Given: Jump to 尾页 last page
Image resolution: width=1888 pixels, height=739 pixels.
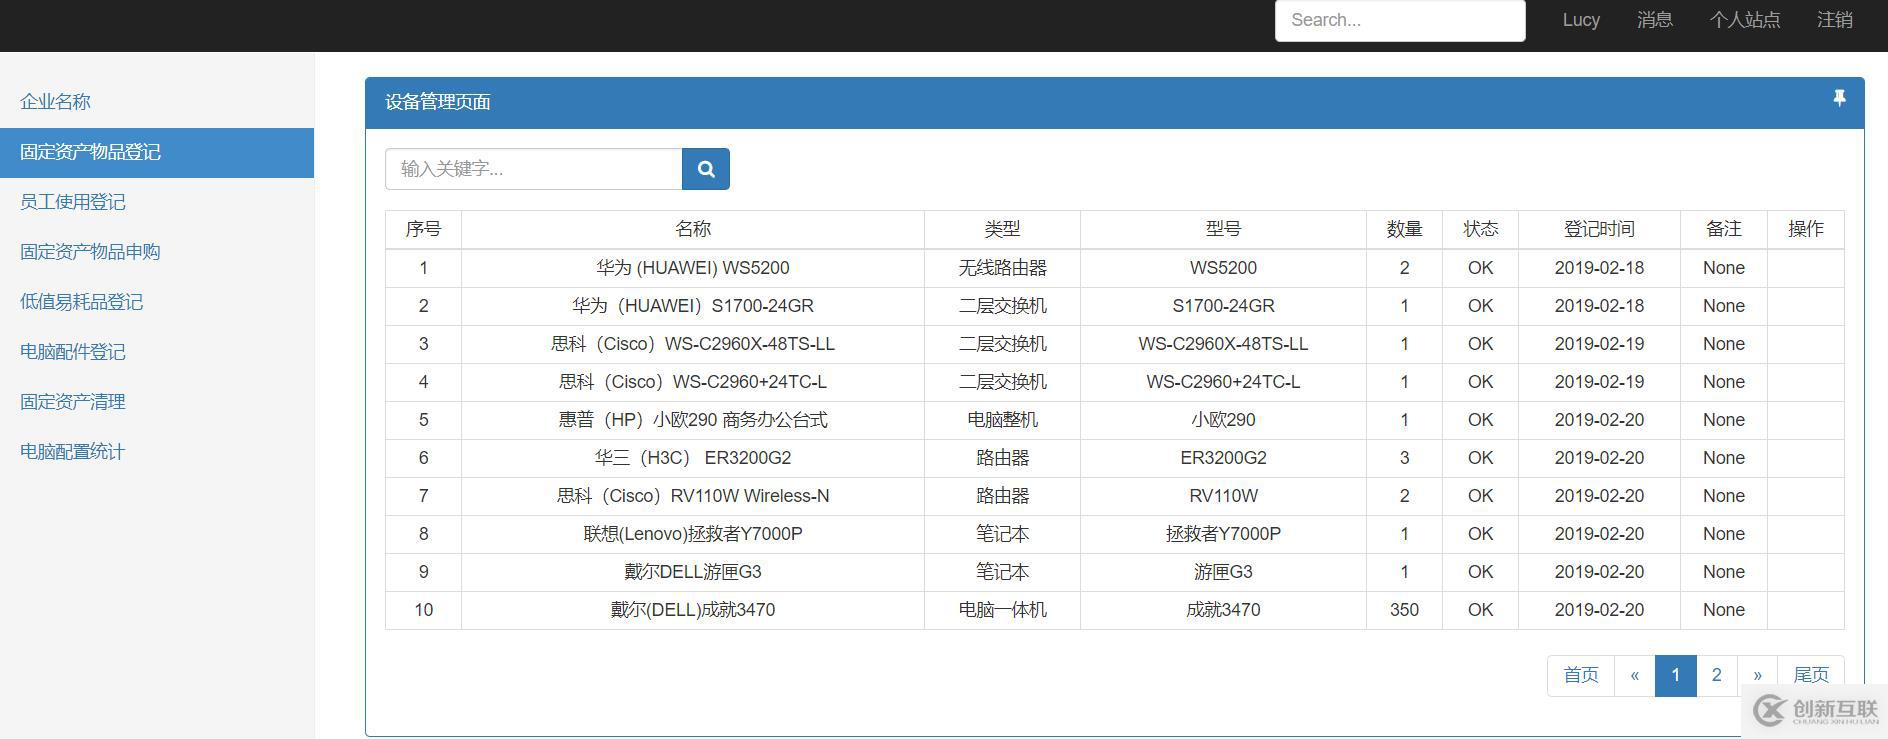Looking at the screenshot, I should (1811, 675).
